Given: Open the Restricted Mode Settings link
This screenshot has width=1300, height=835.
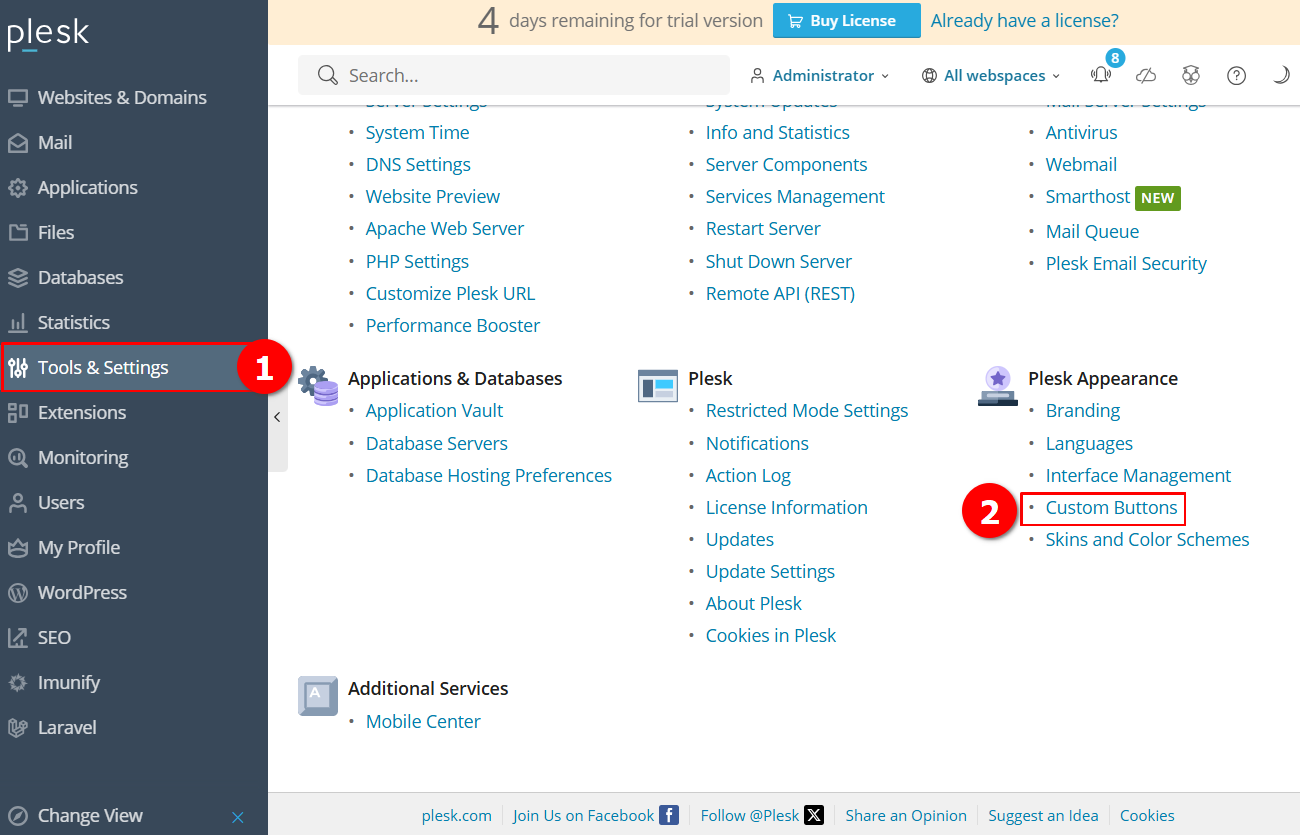Looking at the screenshot, I should [x=807, y=410].
